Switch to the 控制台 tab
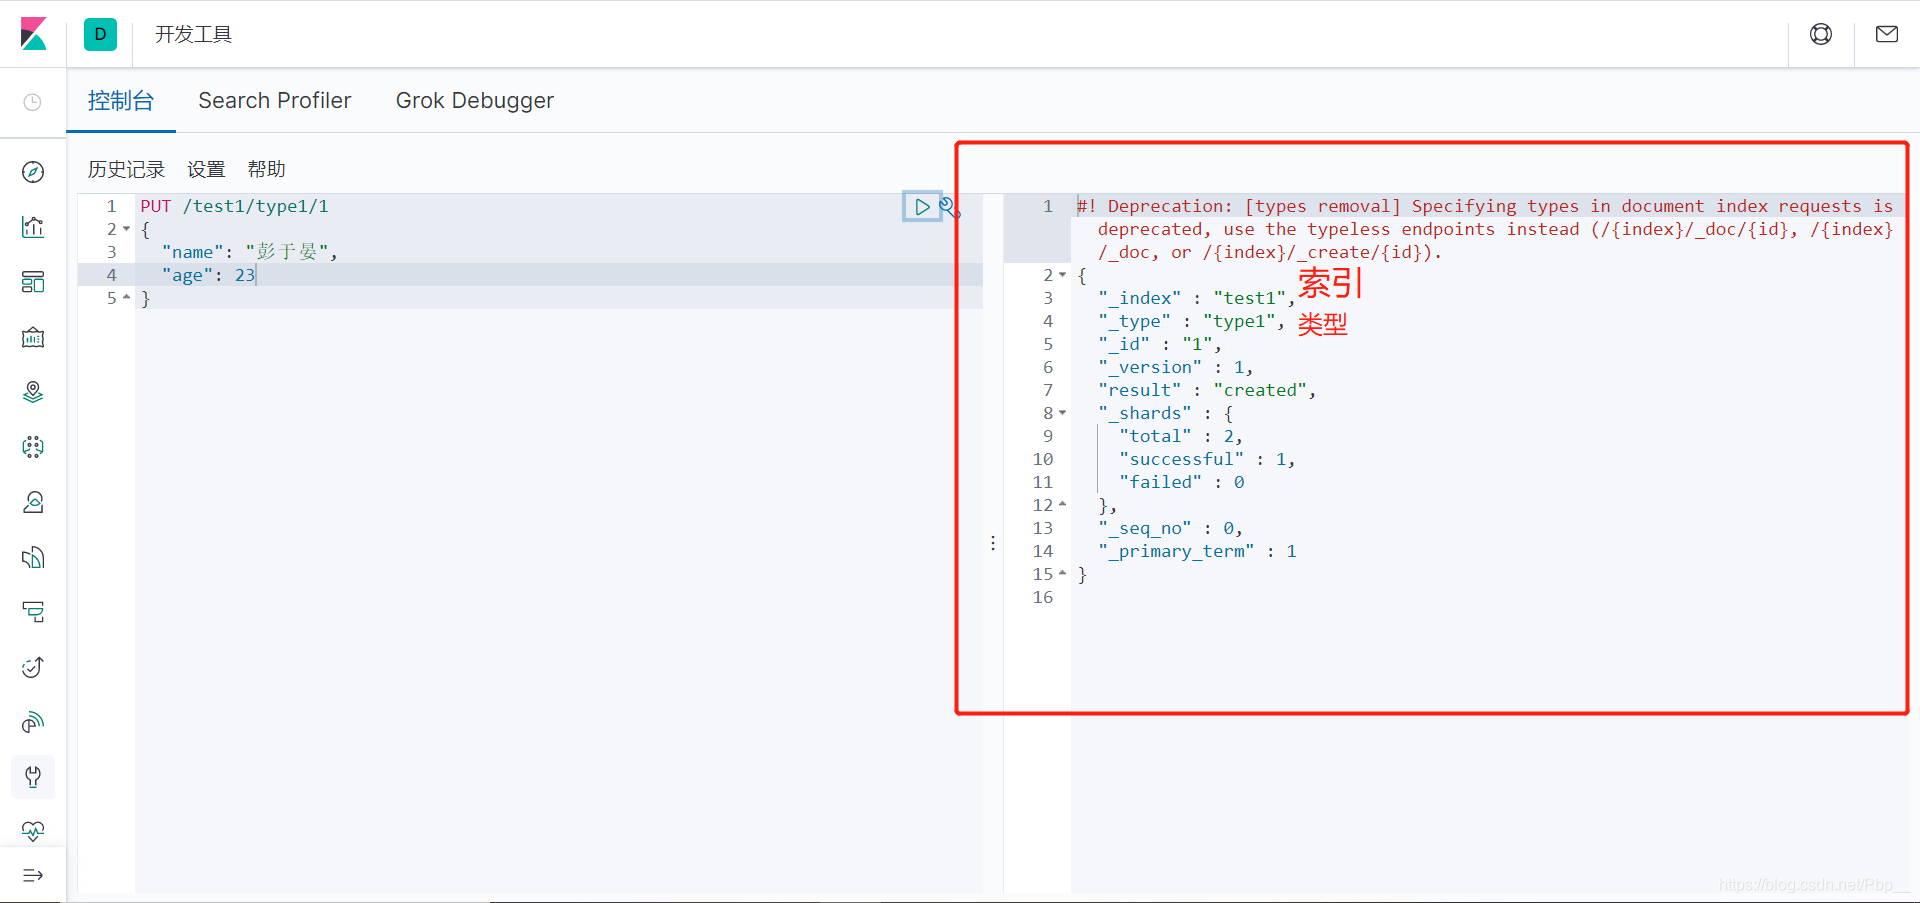1920x903 pixels. point(121,101)
